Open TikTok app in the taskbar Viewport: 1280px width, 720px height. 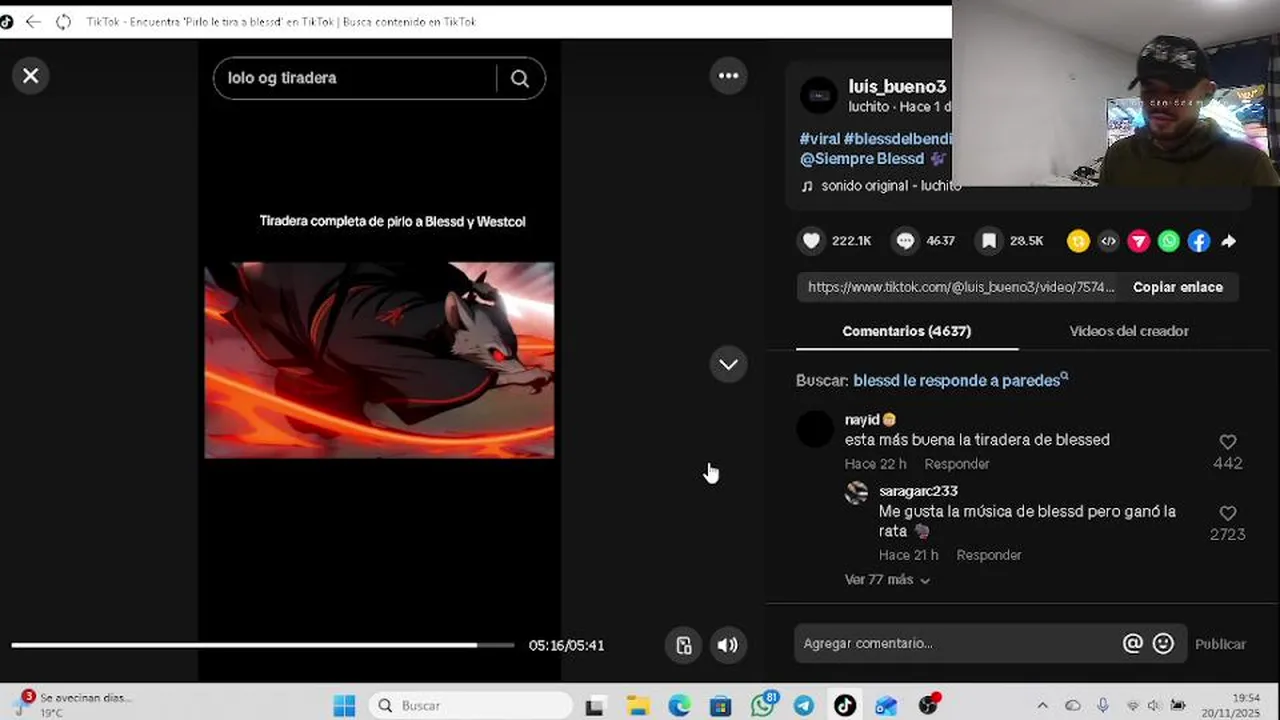[x=845, y=706]
